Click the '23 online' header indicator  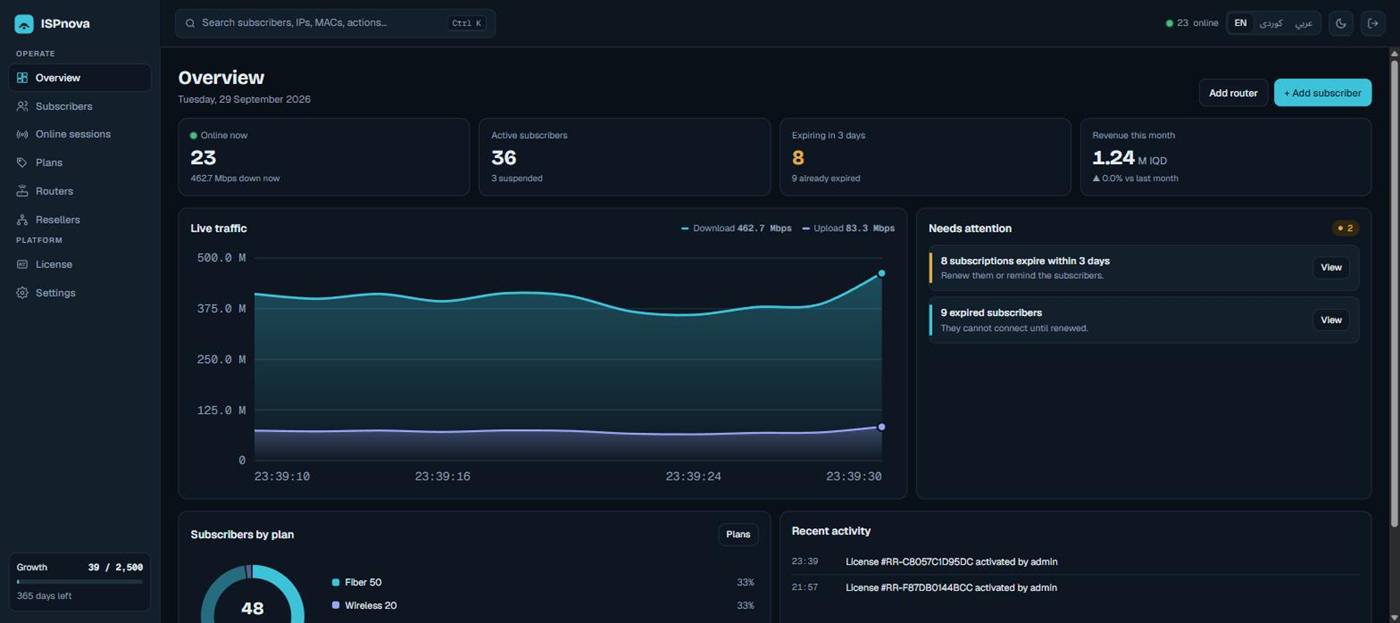(x=1192, y=23)
